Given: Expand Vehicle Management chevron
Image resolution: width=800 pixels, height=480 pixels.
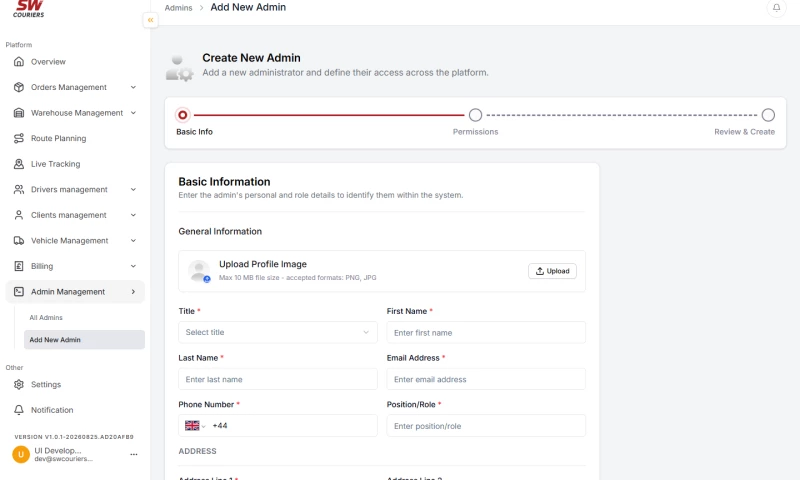Looking at the screenshot, I should coord(133,240).
